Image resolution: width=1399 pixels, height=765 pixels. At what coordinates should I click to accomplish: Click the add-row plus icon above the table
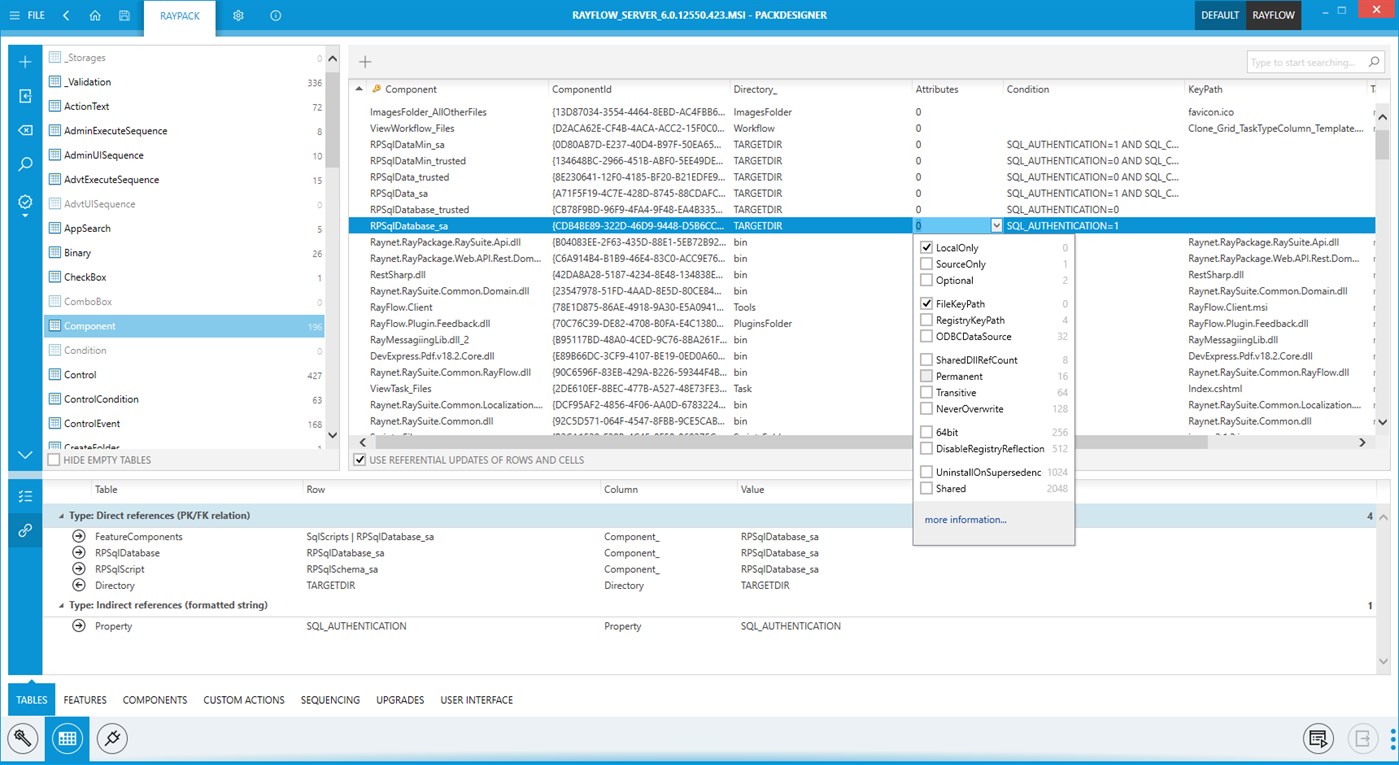click(364, 61)
